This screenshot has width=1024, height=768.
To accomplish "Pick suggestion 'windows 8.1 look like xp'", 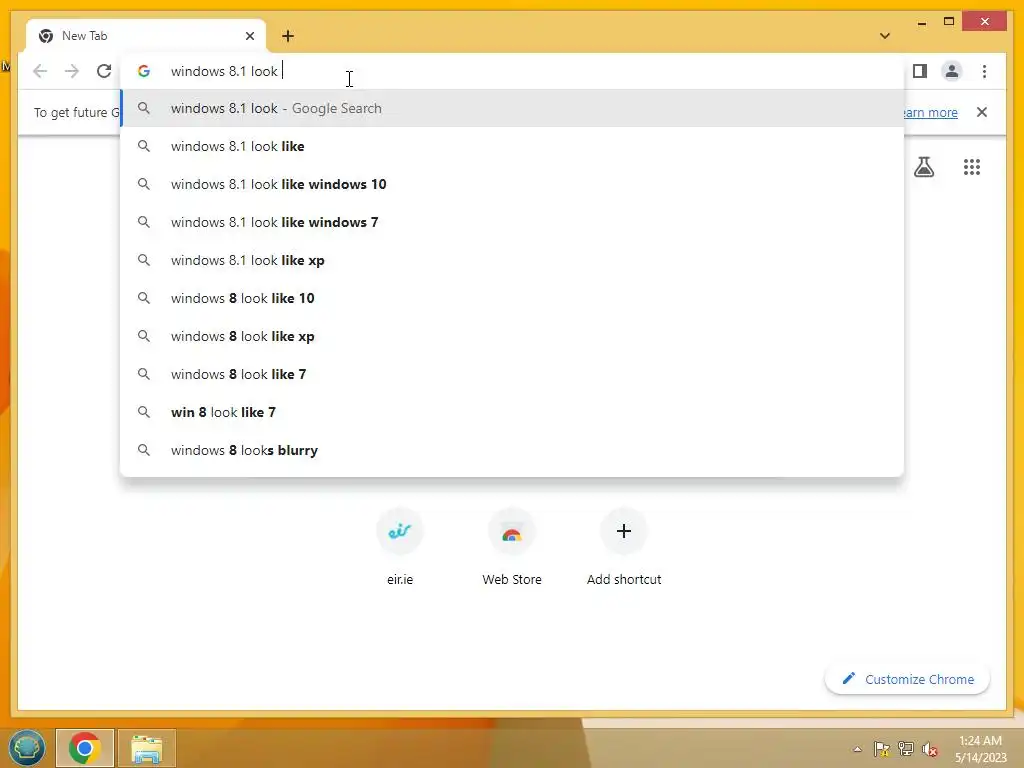I will pyautogui.click(x=512, y=260).
